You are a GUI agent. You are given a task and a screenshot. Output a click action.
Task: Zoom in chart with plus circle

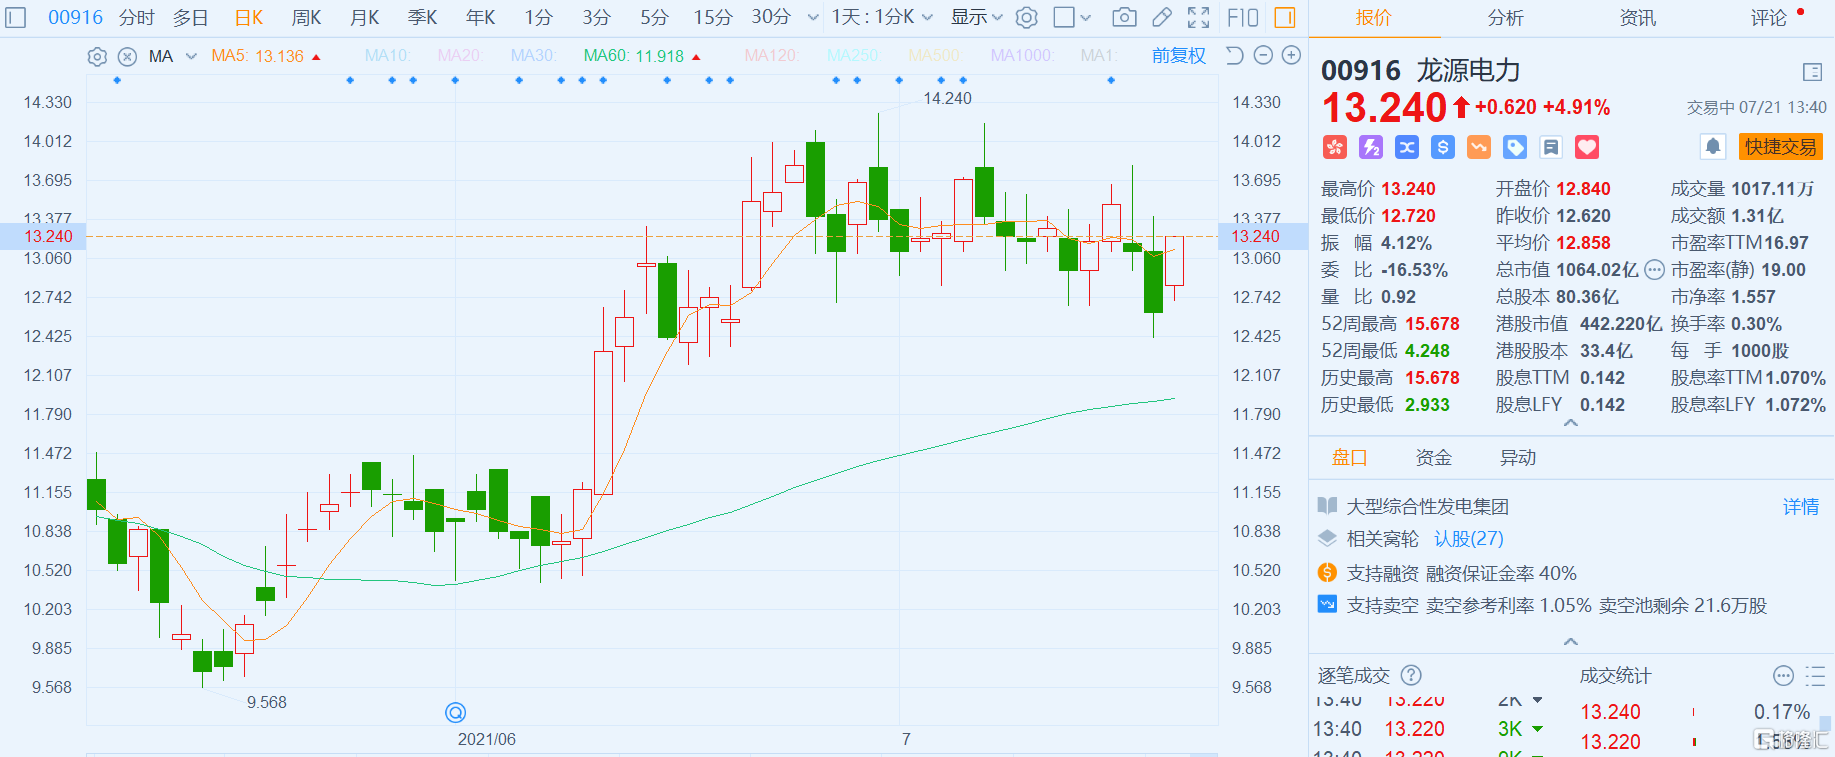[1291, 56]
